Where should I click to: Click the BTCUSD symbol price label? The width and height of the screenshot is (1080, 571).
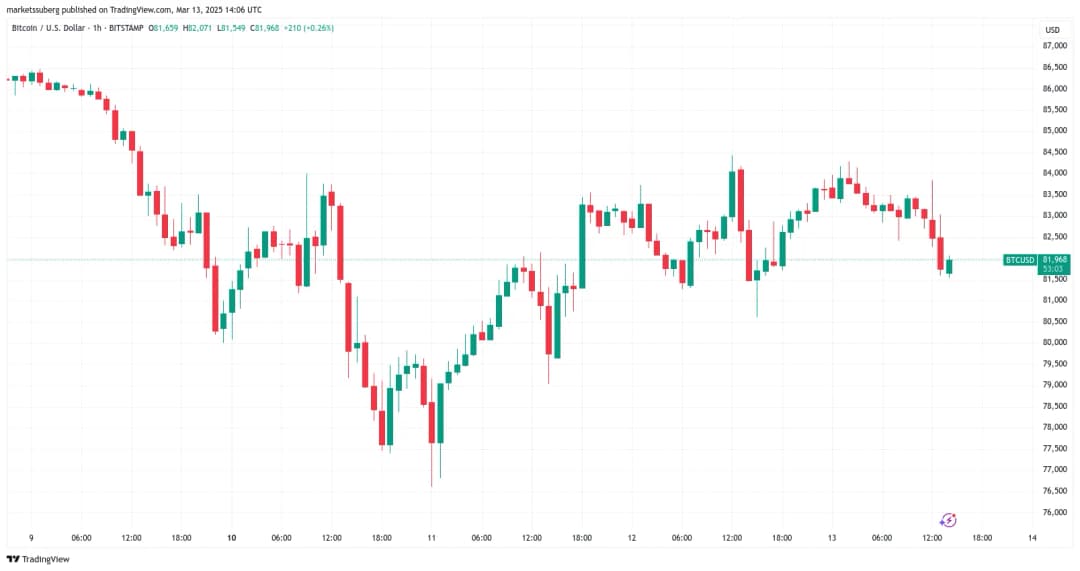(1020, 260)
